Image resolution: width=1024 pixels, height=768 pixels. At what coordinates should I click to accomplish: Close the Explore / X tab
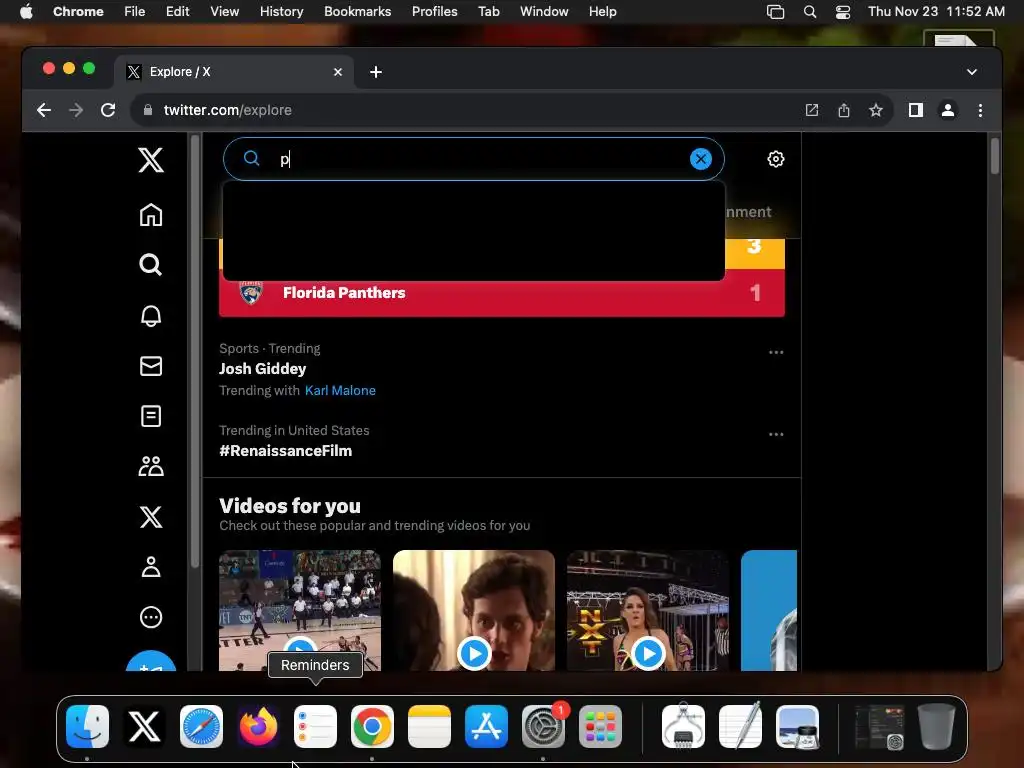point(338,72)
